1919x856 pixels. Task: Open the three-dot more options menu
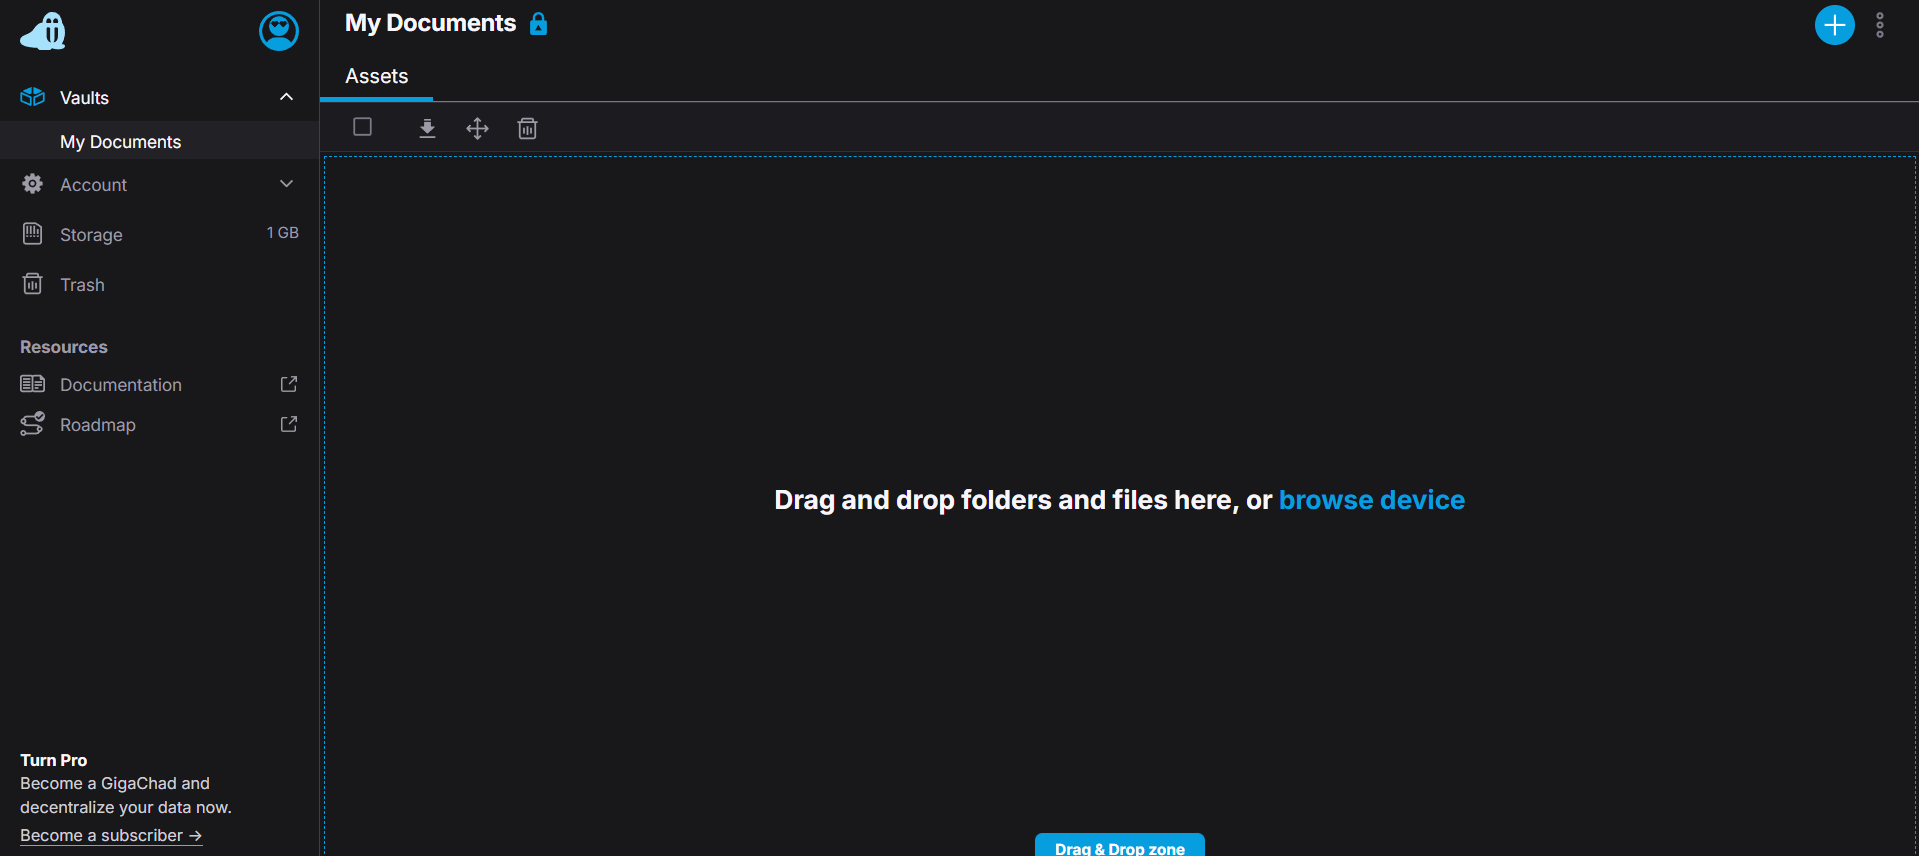1880,25
